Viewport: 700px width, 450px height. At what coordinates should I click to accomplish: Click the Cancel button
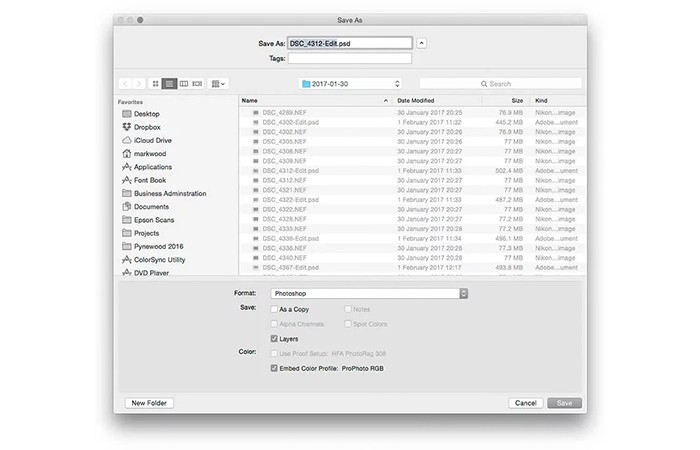point(525,403)
